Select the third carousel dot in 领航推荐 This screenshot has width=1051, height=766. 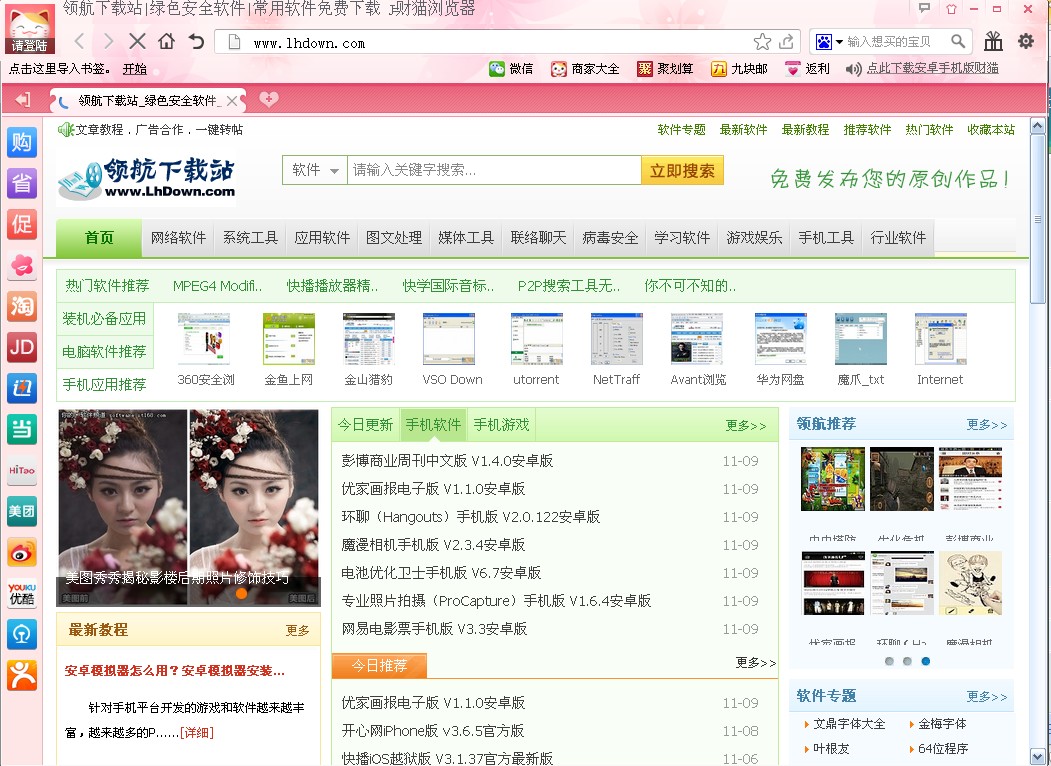click(x=926, y=661)
